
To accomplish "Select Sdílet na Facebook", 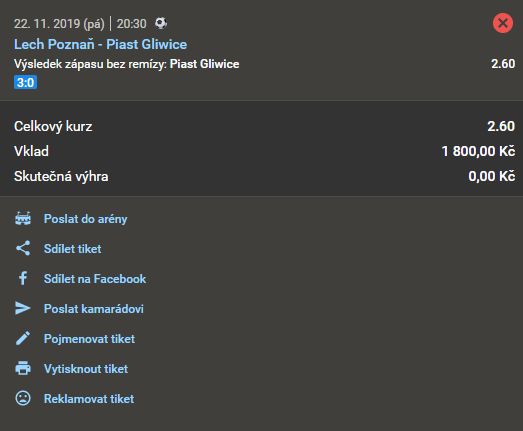I will tap(95, 279).
